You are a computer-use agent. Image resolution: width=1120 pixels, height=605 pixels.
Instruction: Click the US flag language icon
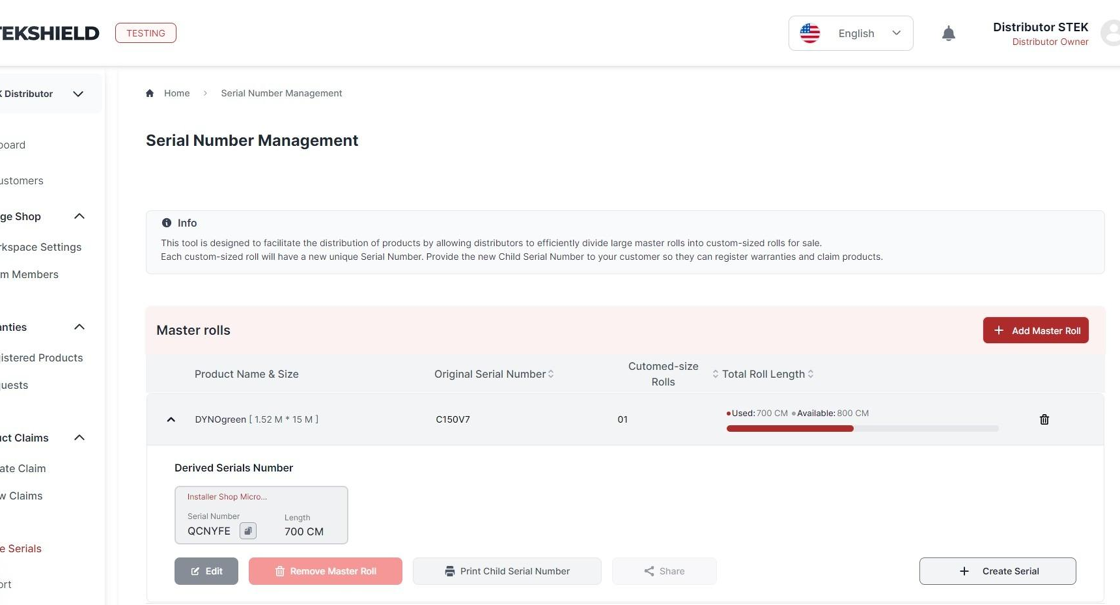(809, 33)
